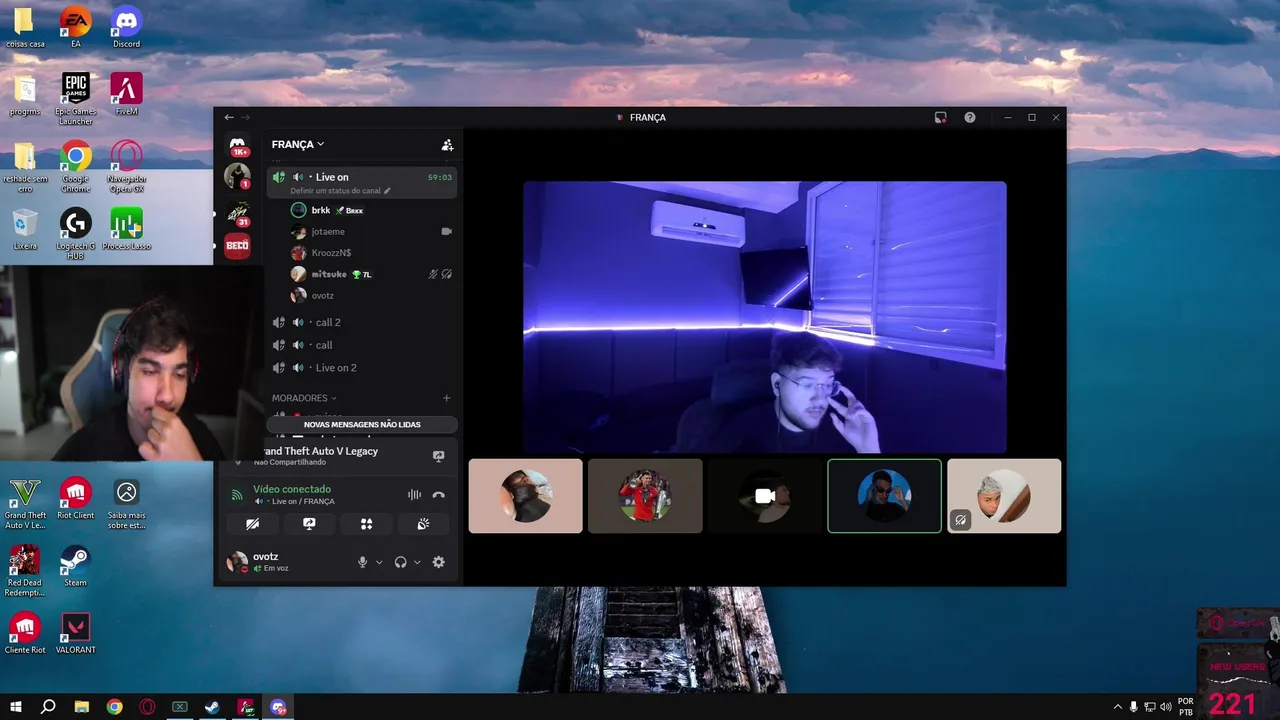Open Steam from the taskbar
Viewport: 1280px width, 720px height.
coord(213,707)
